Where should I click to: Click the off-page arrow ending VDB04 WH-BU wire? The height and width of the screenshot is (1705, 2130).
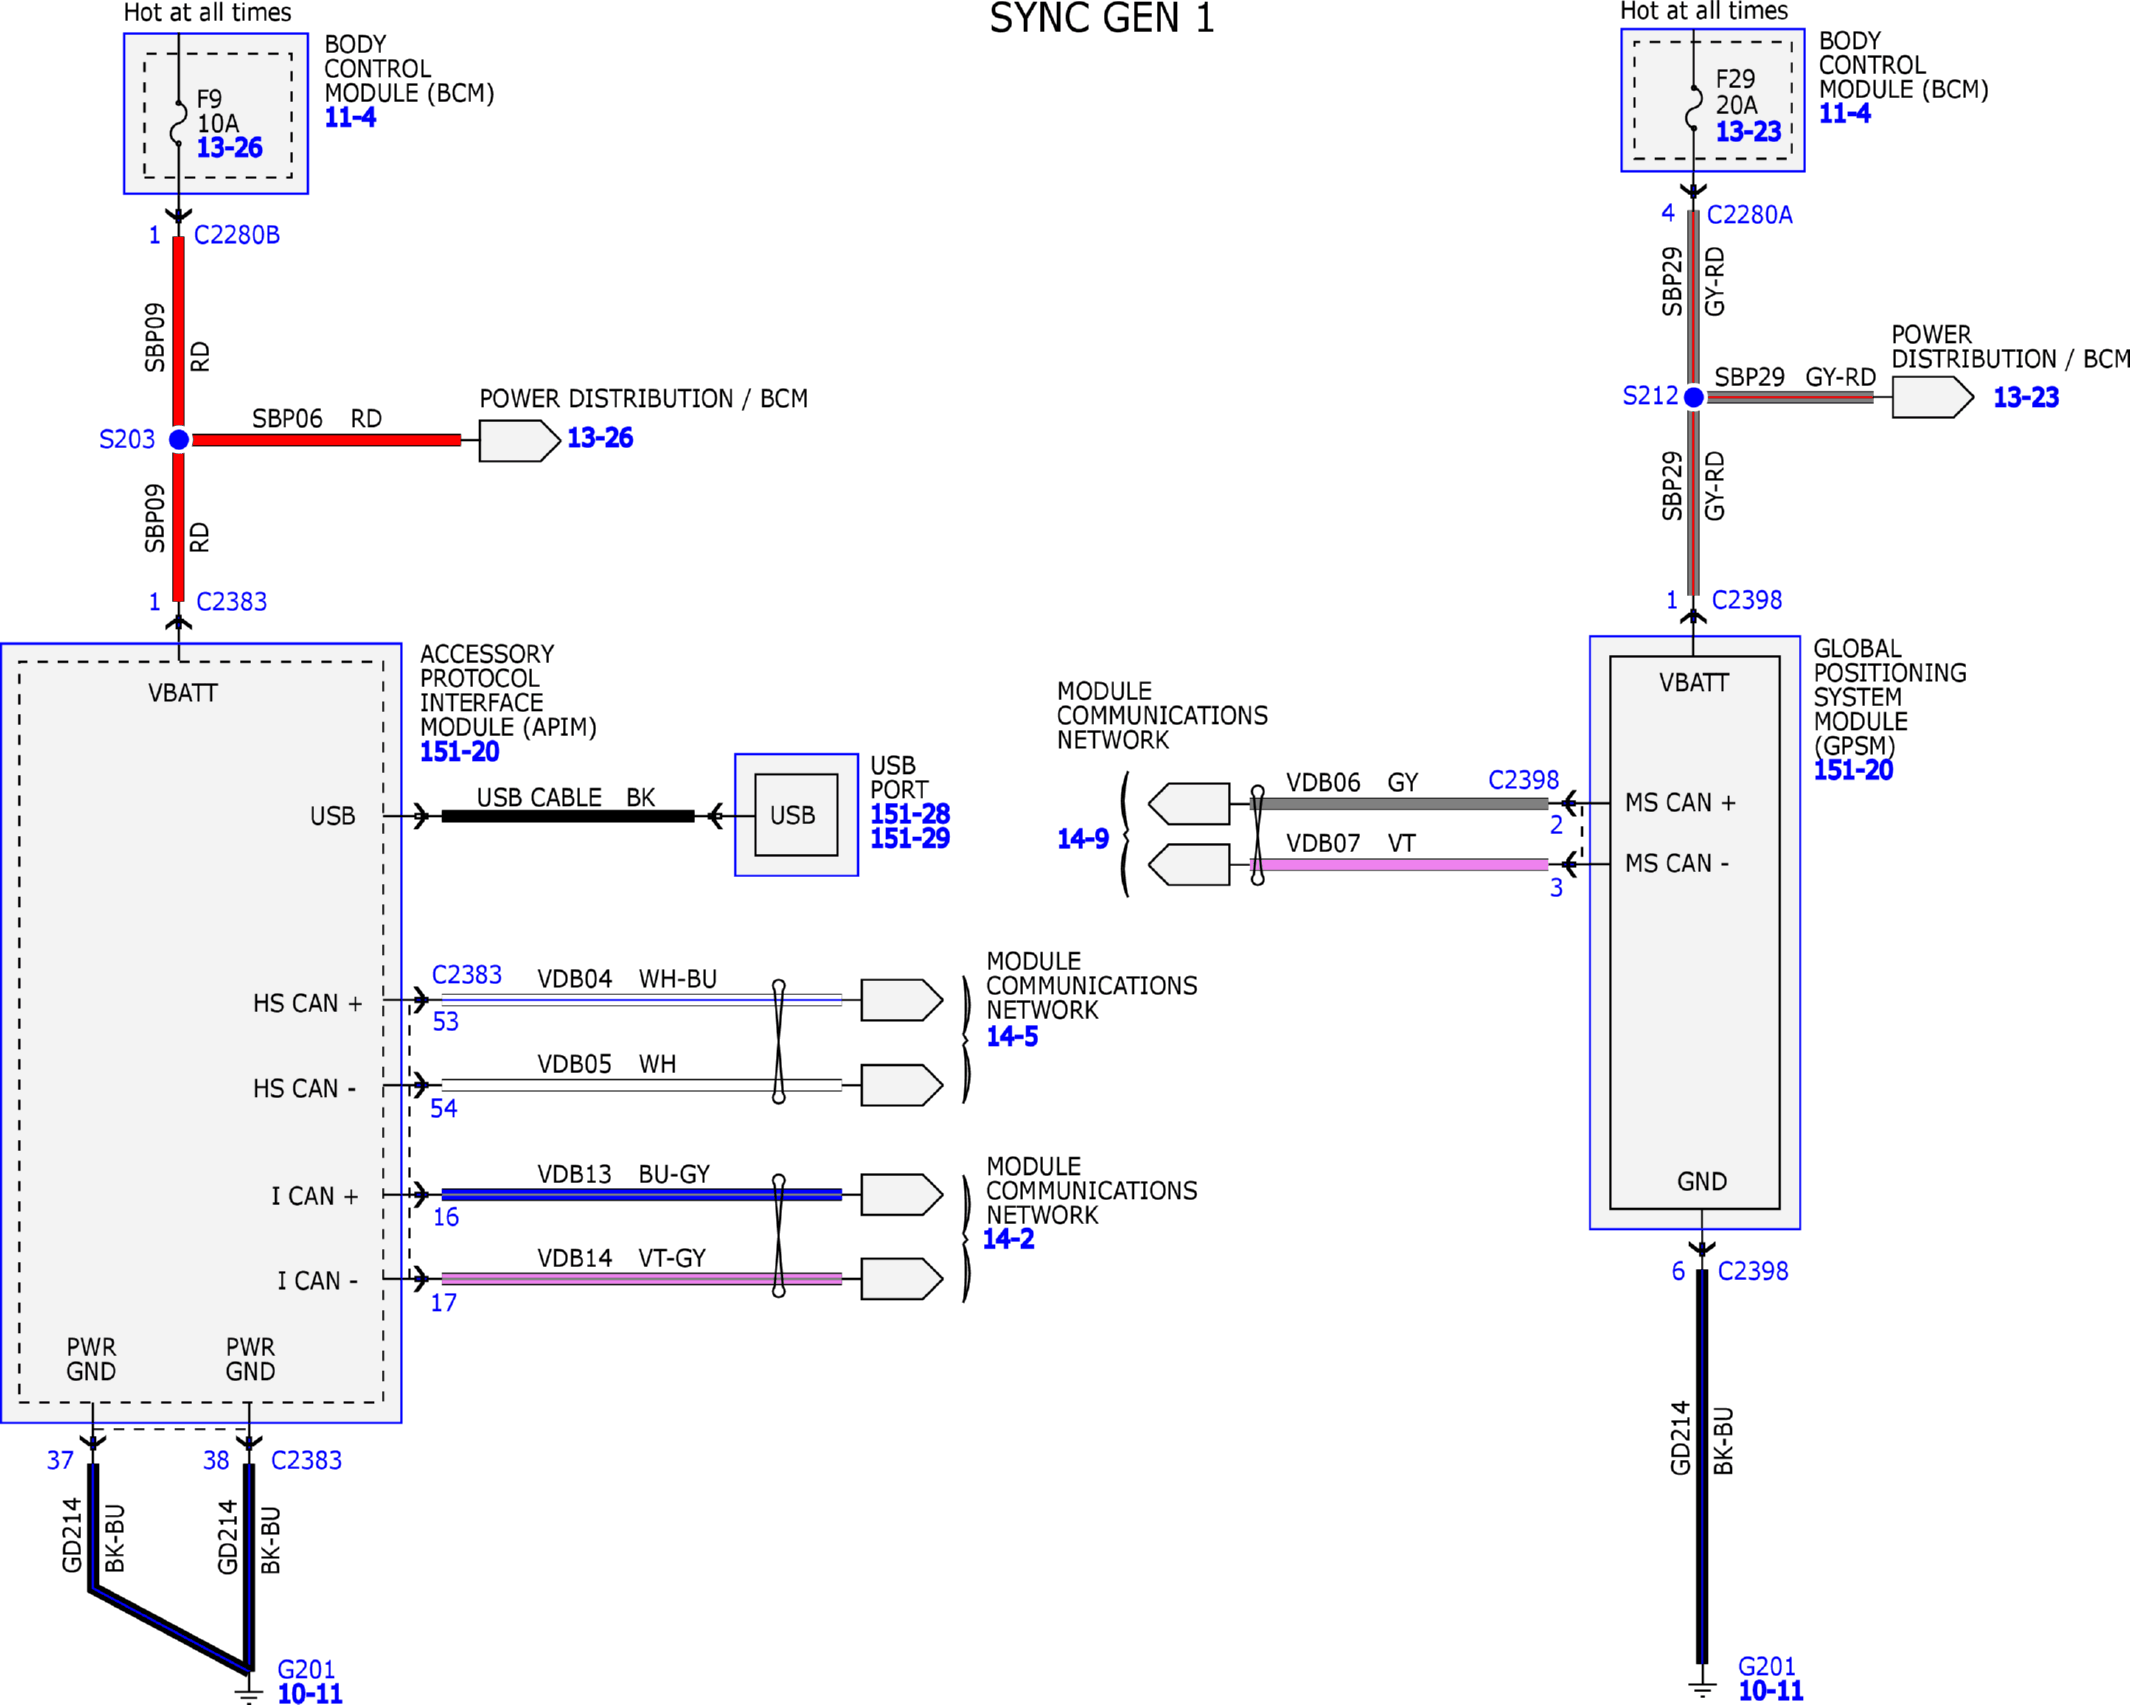(x=901, y=999)
